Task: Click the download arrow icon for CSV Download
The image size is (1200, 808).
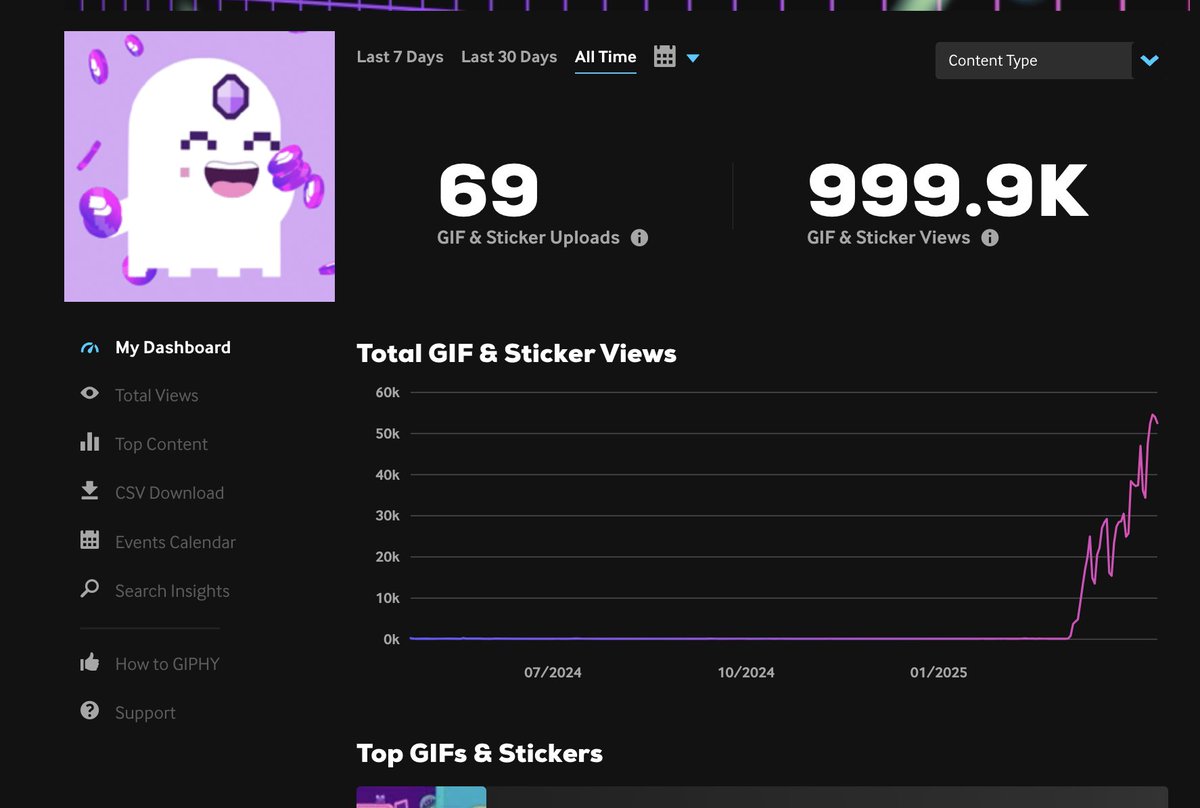Action: click(90, 491)
